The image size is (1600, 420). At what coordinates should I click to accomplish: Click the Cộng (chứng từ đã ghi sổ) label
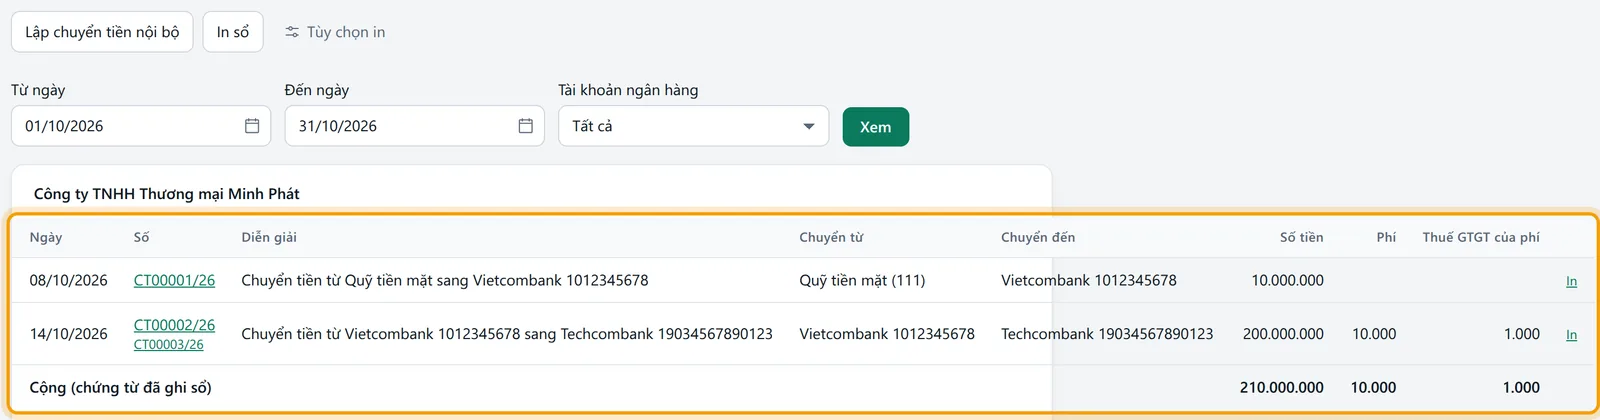(x=121, y=388)
